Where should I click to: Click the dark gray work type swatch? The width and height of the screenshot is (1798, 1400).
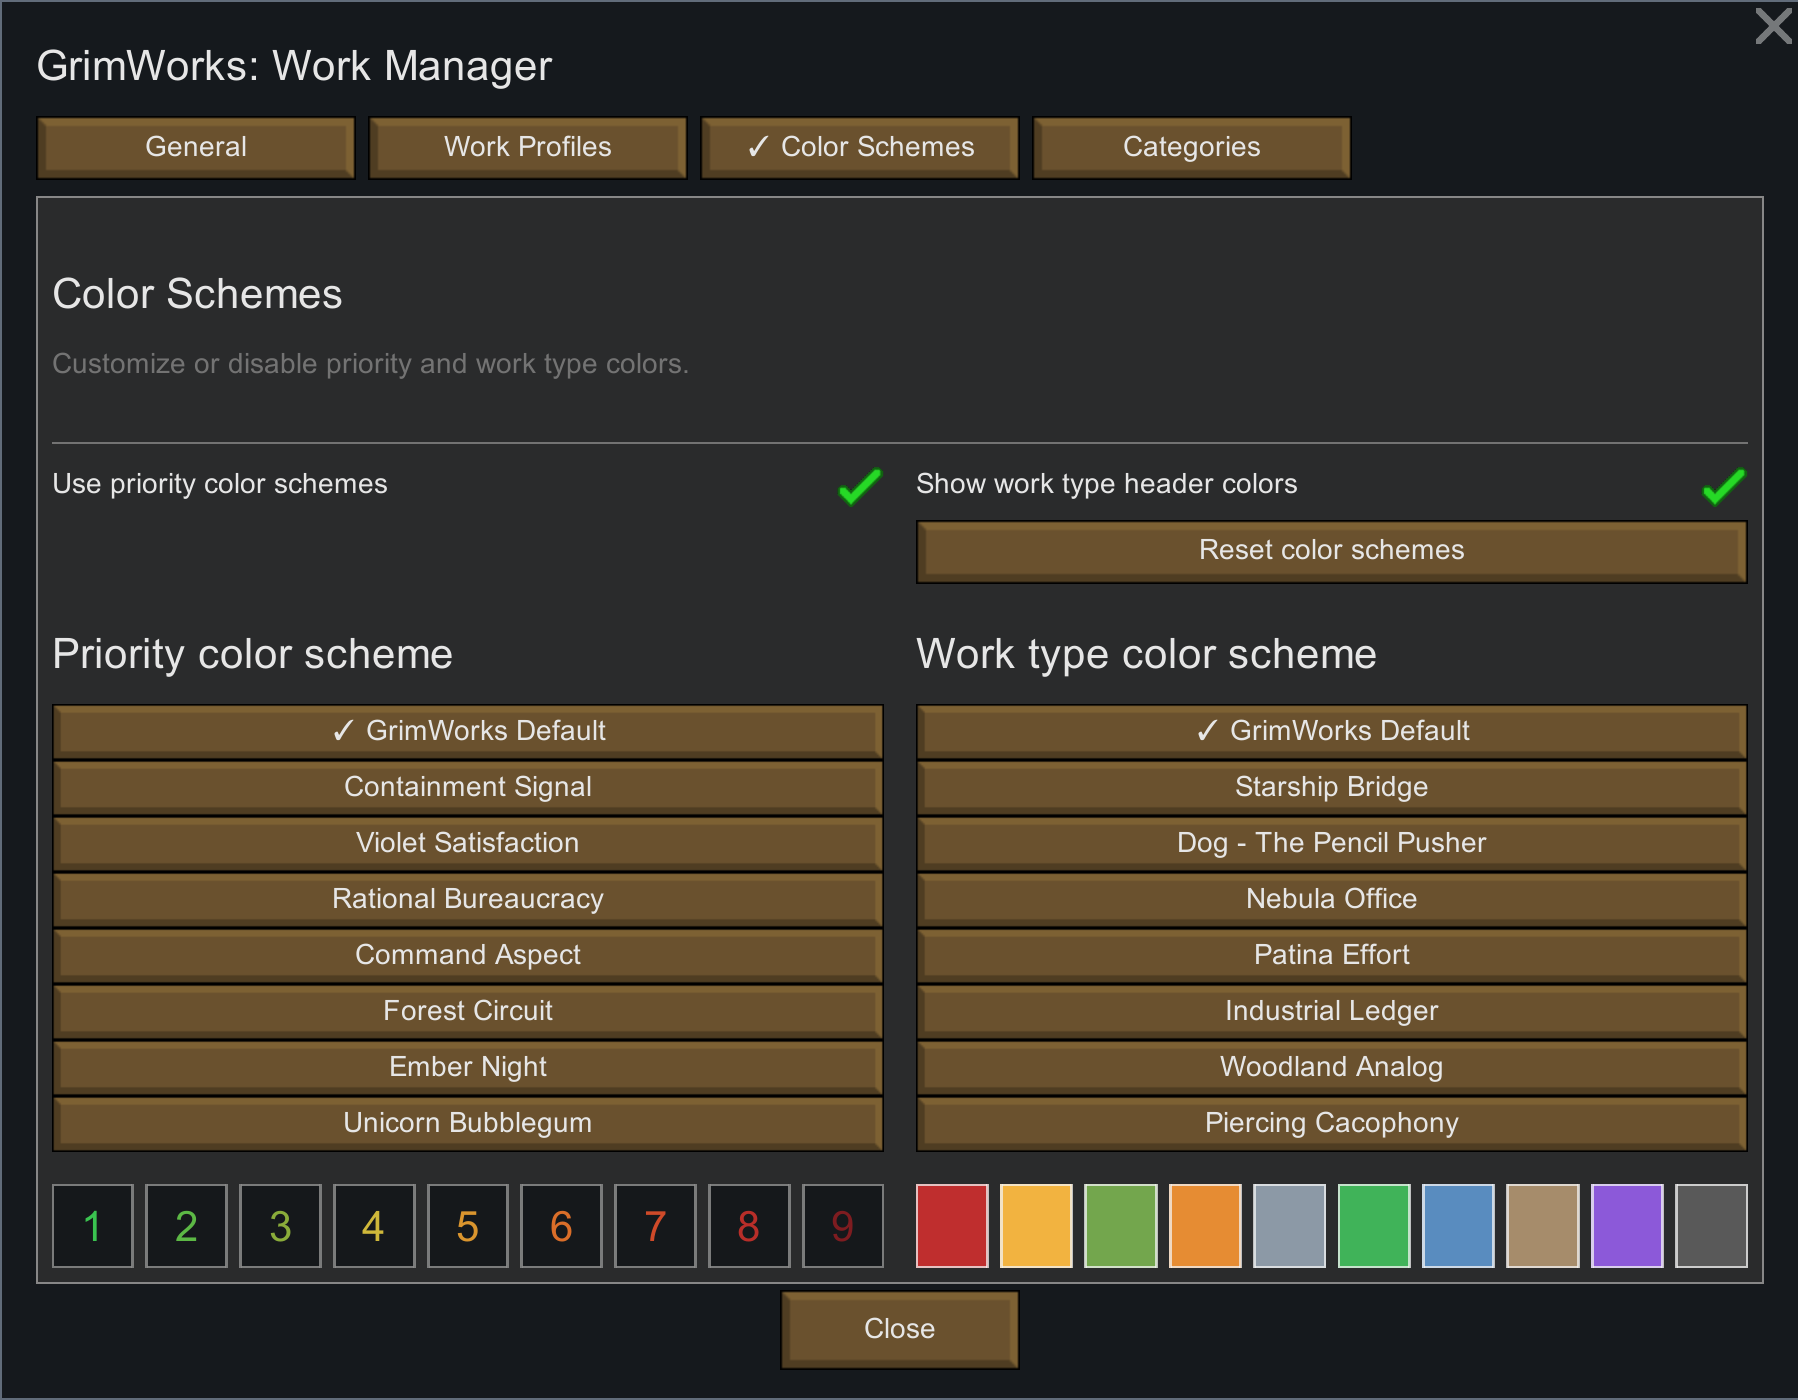[1712, 1226]
